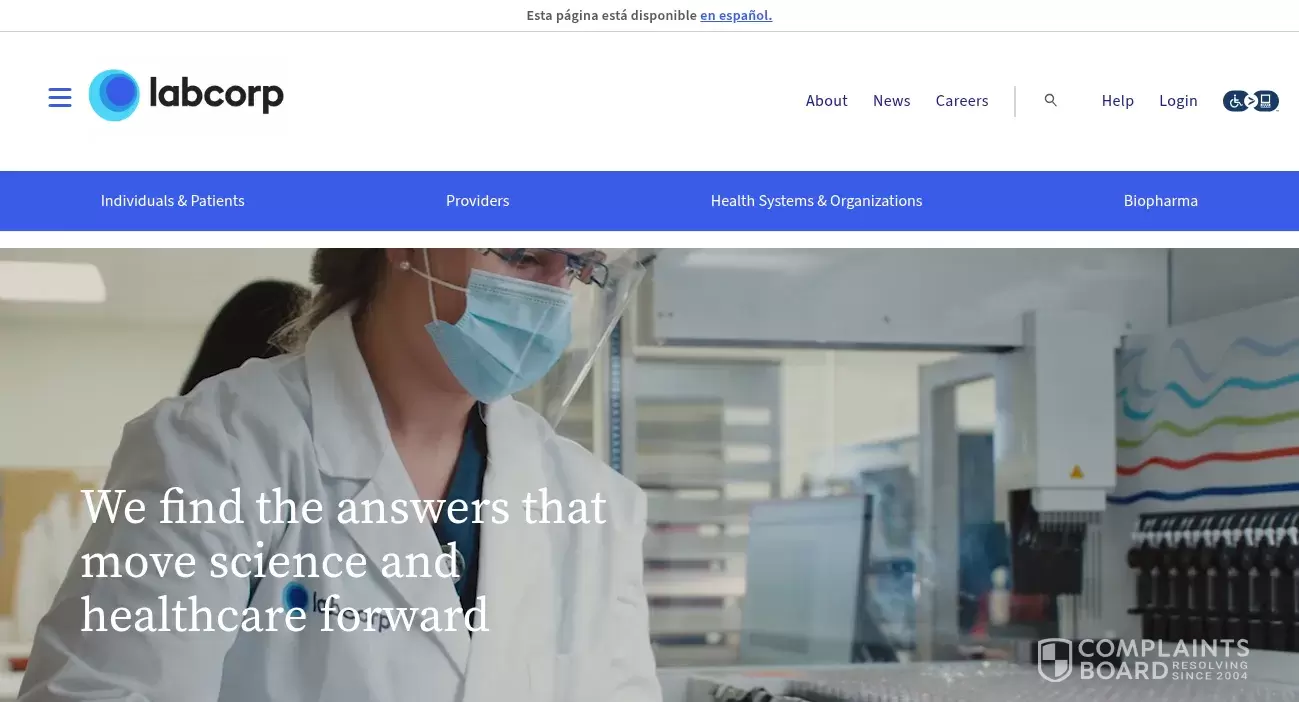
Task: Click the Labcorp logo
Action: [187, 96]
